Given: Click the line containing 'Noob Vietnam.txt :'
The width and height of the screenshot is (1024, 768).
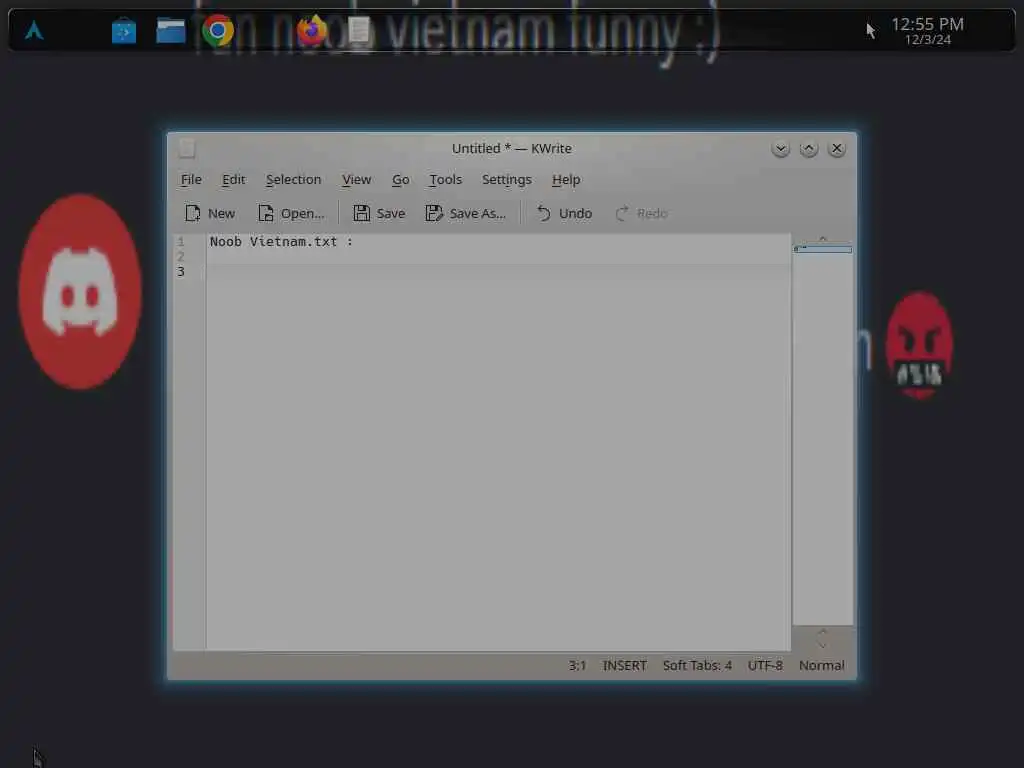Looking at the screenshot, I should pos(499,242).
